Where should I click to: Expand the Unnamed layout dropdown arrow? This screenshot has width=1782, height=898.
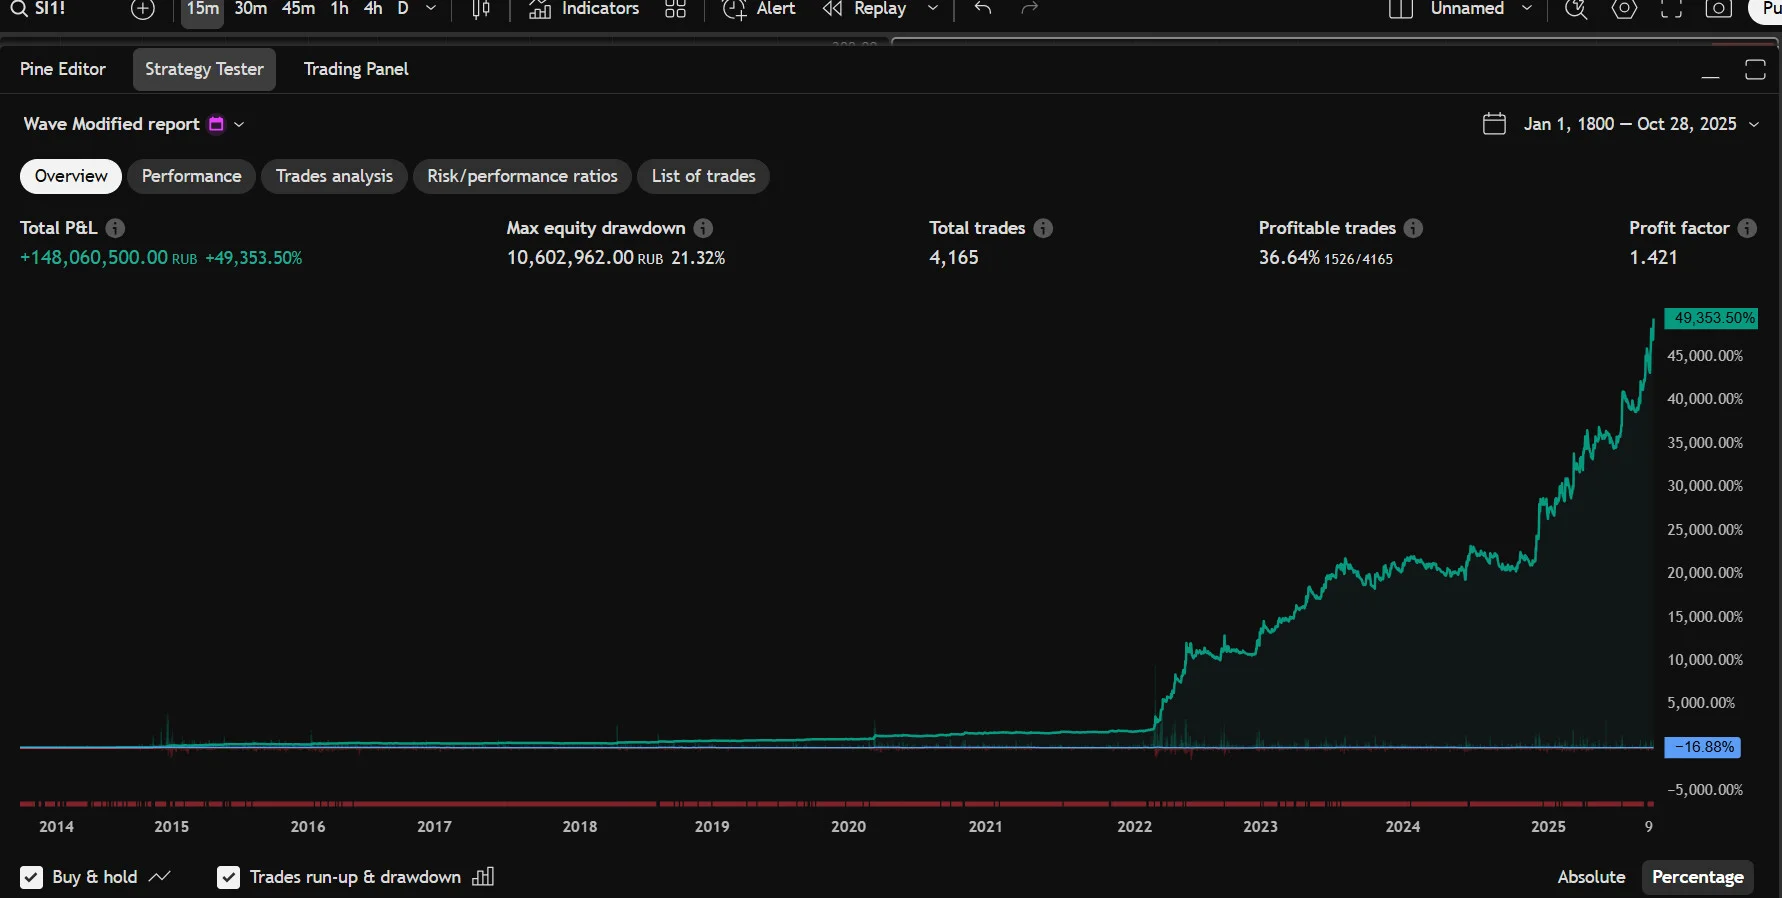(x=1527, y=9)
